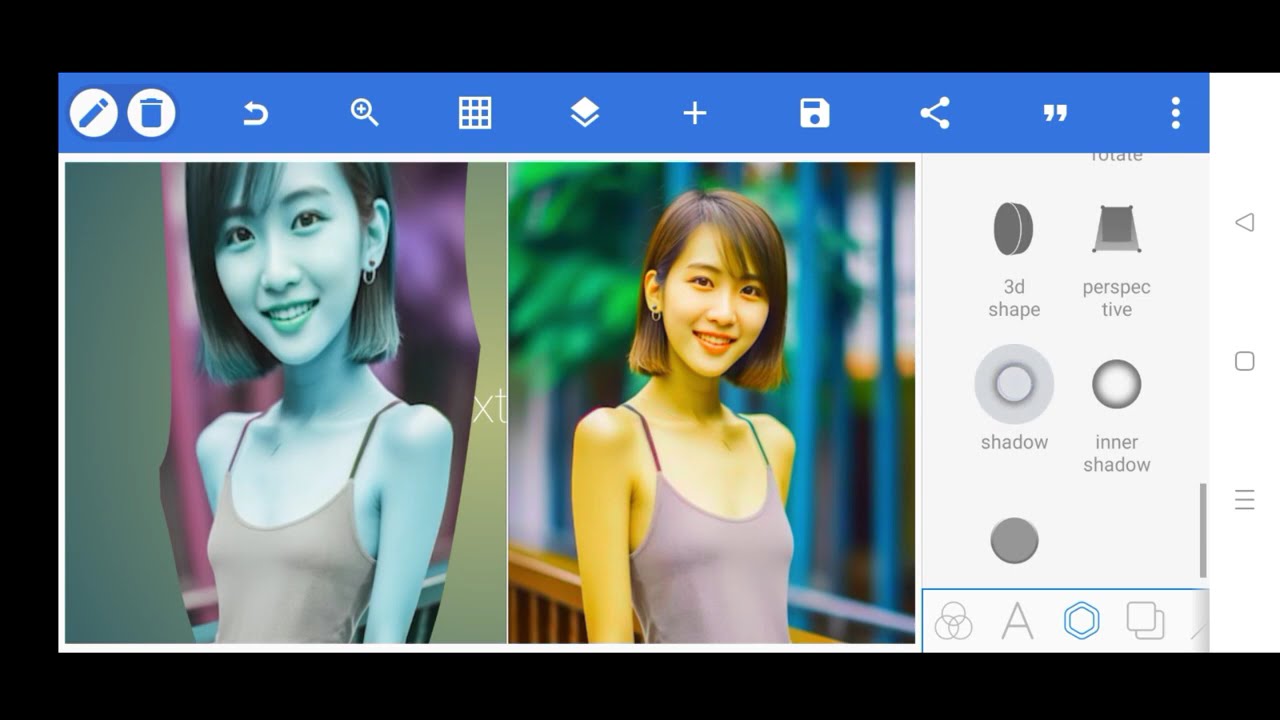Open the three-dot overflow menu
This screenshot has height=720, width=1280.
point(1176,113)
